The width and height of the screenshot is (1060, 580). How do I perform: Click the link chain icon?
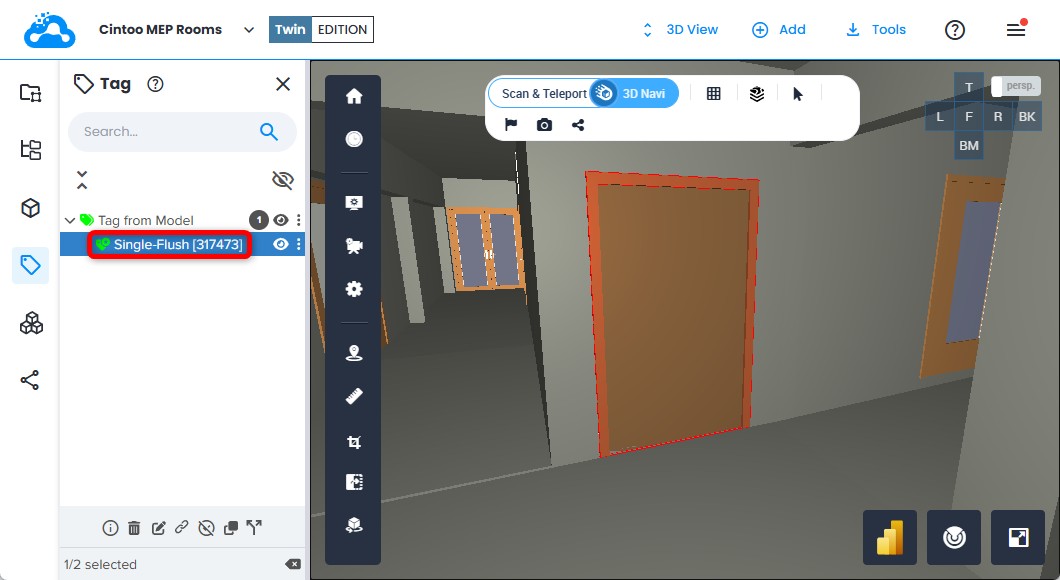coord(181,527)
